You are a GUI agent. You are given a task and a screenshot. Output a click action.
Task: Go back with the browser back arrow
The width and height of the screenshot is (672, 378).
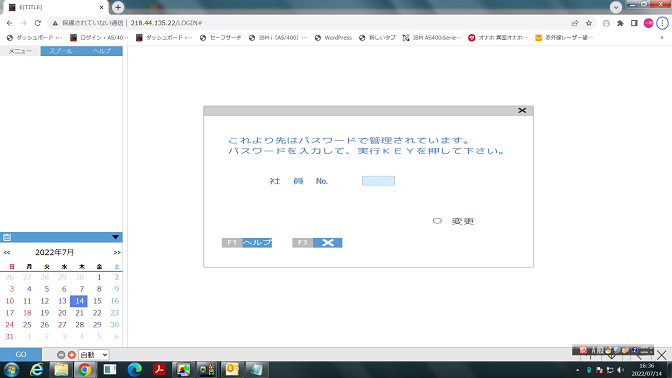[9, 23]
